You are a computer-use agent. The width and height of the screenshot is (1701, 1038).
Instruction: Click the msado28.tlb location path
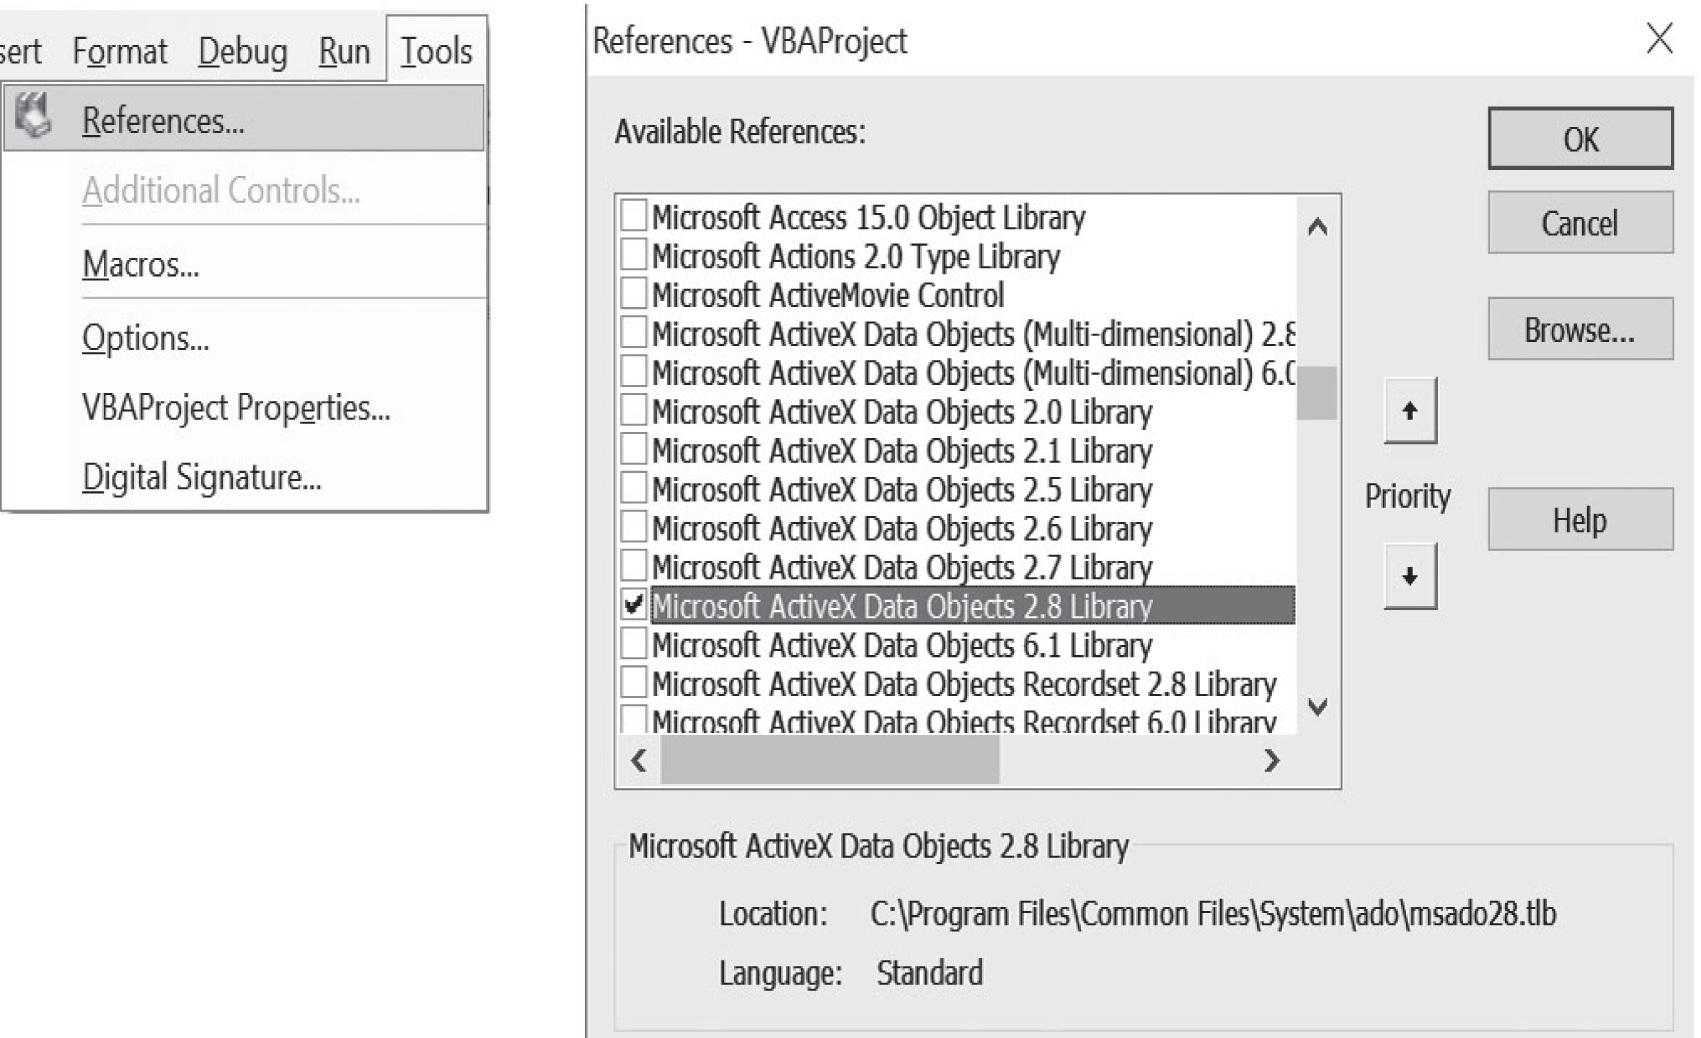click(1213, 914)
